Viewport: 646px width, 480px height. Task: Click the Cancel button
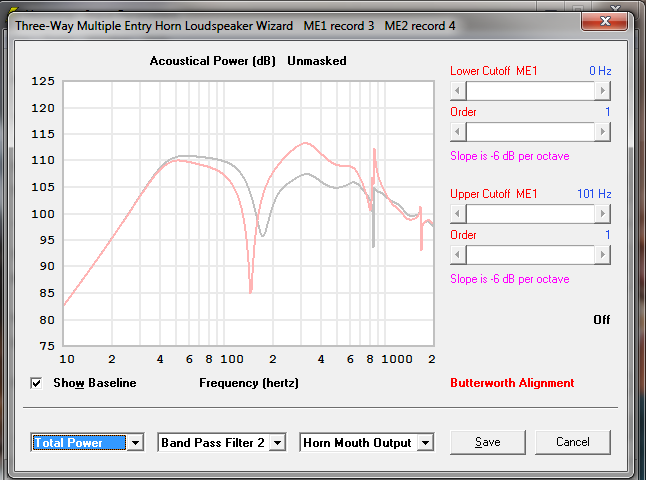(573, 442)
